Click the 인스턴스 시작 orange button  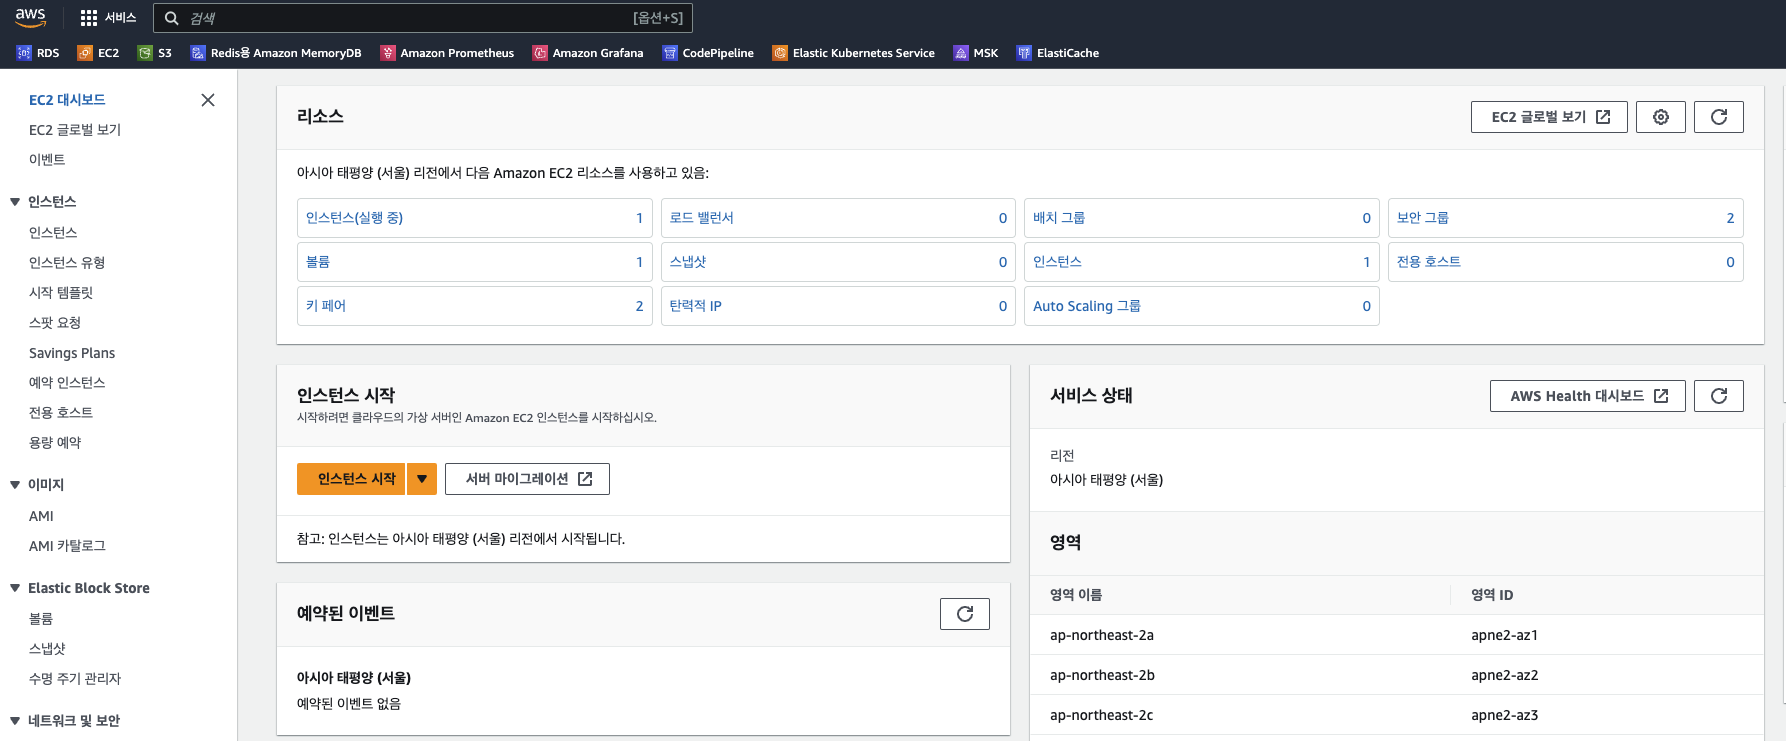point(352,479)
